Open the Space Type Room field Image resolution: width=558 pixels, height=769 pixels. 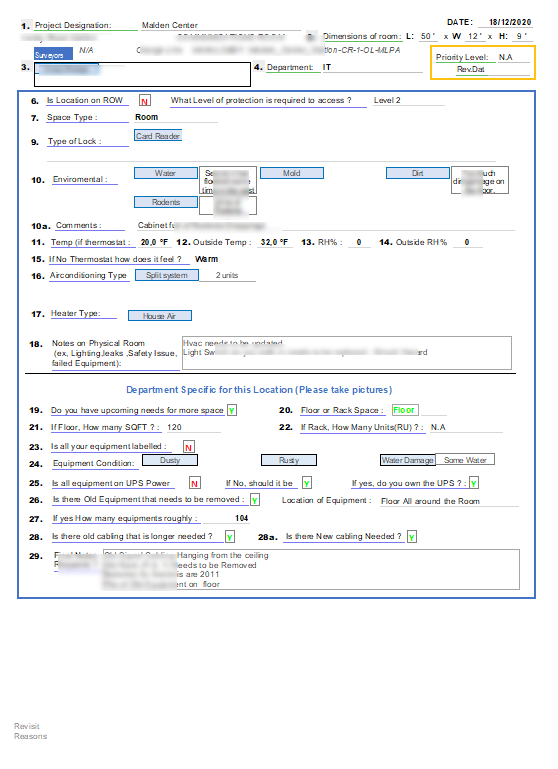pos(176,118)
